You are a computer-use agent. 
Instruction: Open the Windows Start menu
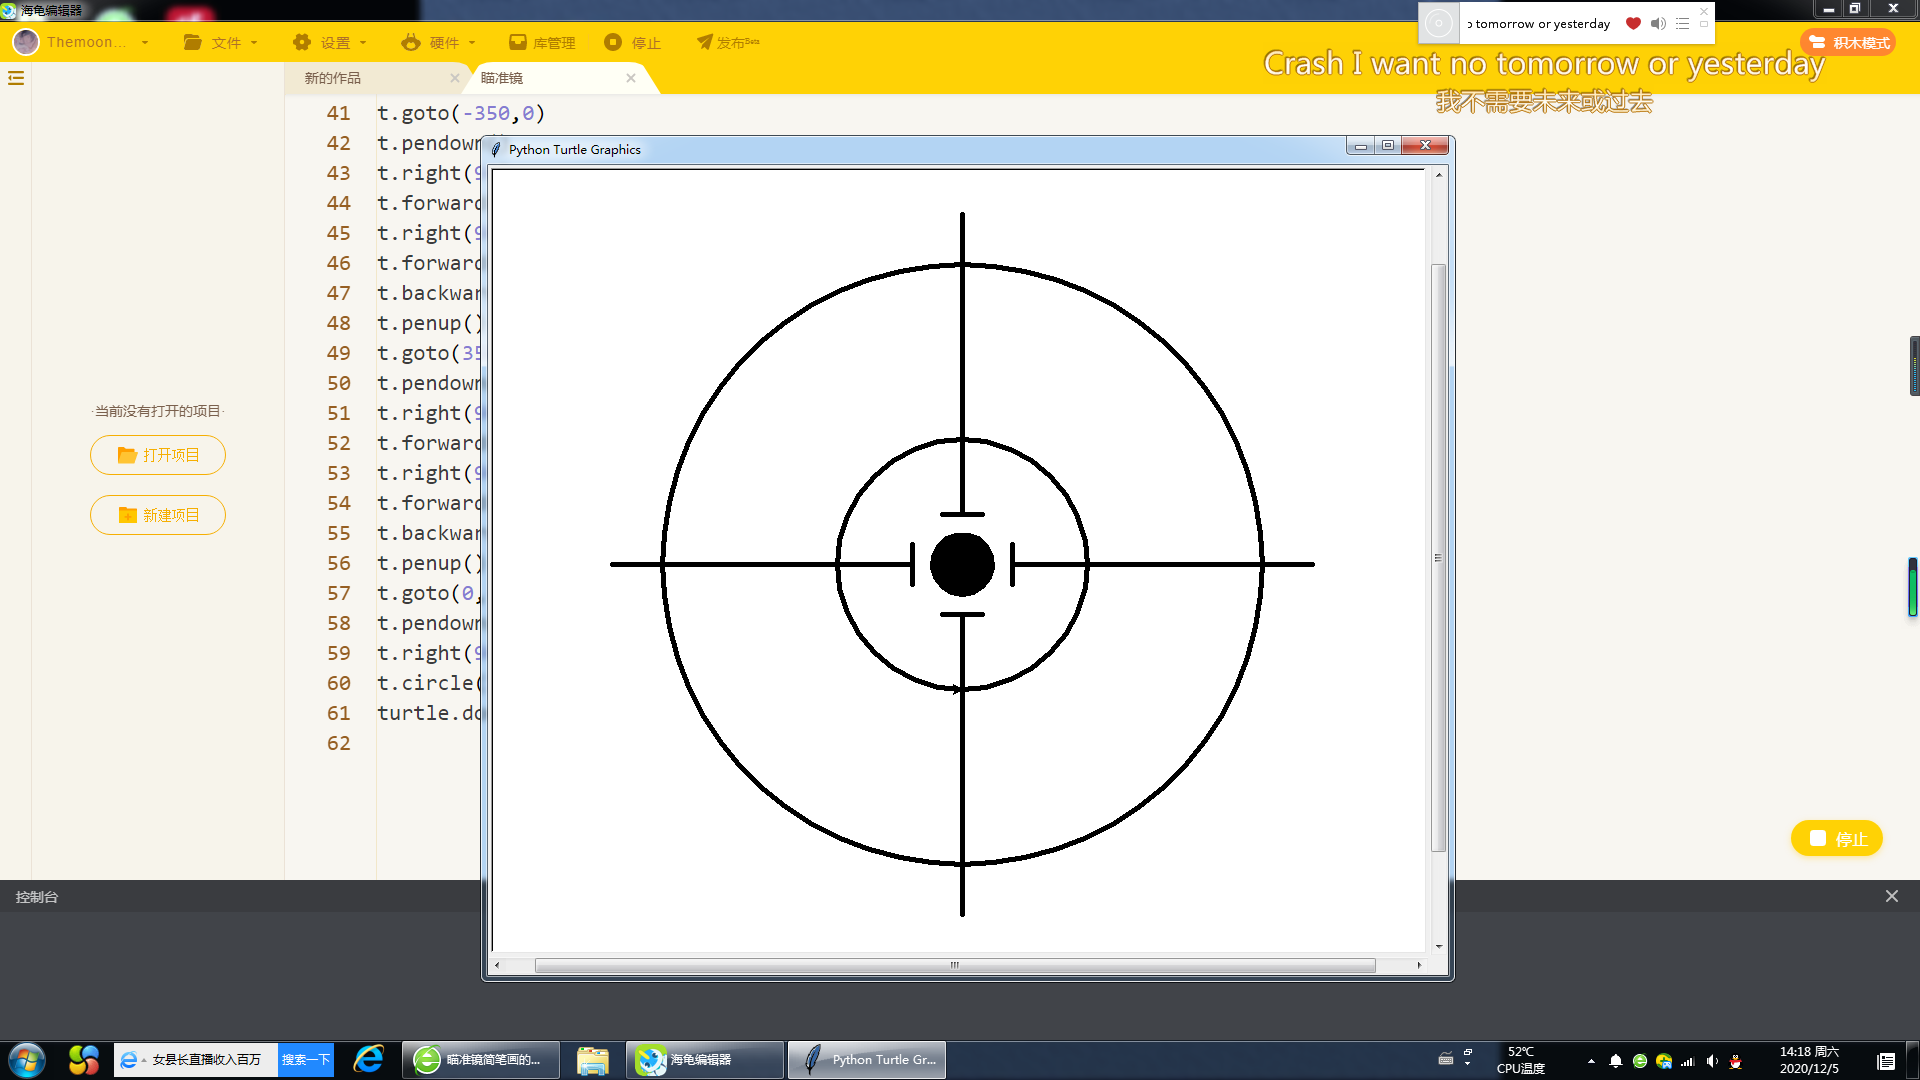point(27,1060)
